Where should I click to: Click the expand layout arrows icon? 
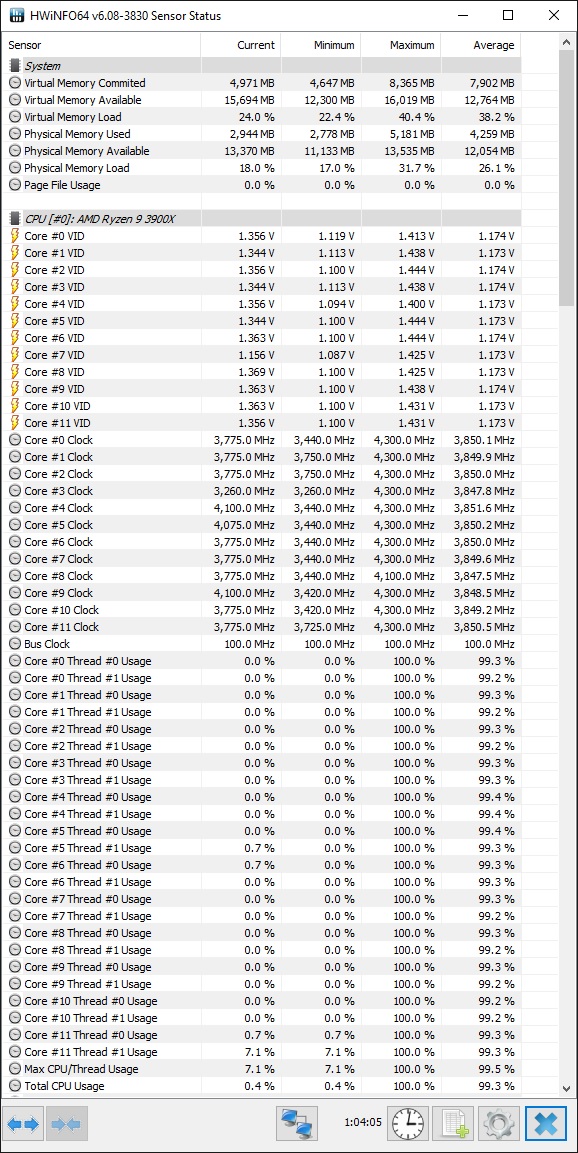coord(23,1124)
